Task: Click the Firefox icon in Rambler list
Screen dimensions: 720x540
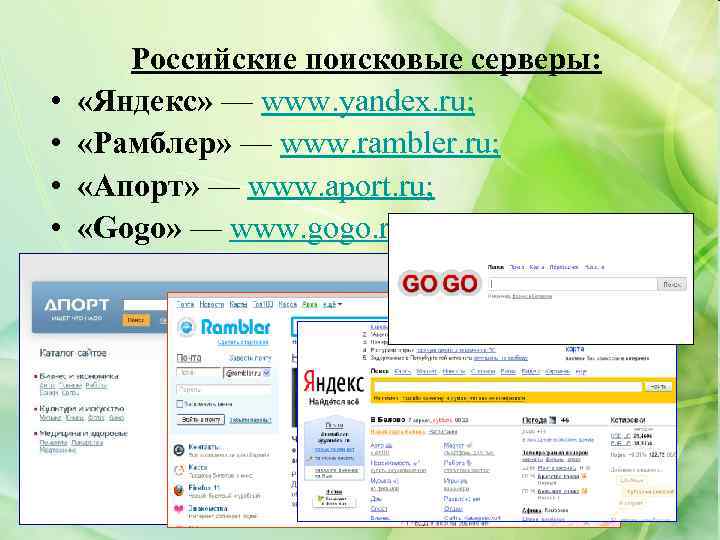Action: pos(179,490)
